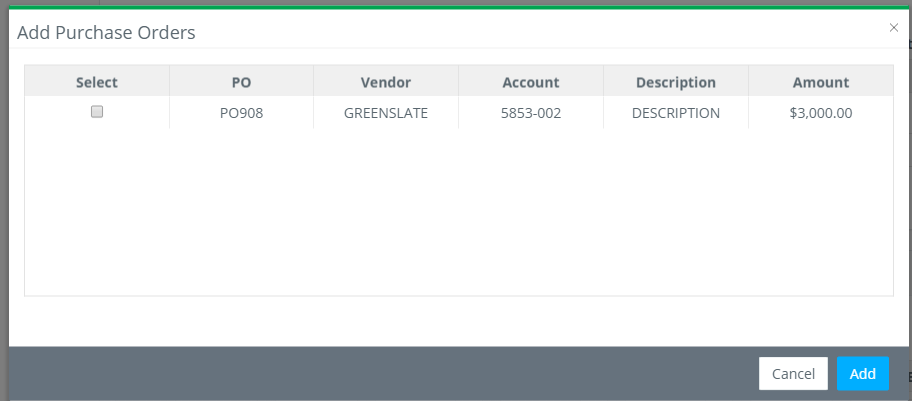The height and width of the screenshot is (401, 912).
Task: Click the blue Add button
Action: 863,374
